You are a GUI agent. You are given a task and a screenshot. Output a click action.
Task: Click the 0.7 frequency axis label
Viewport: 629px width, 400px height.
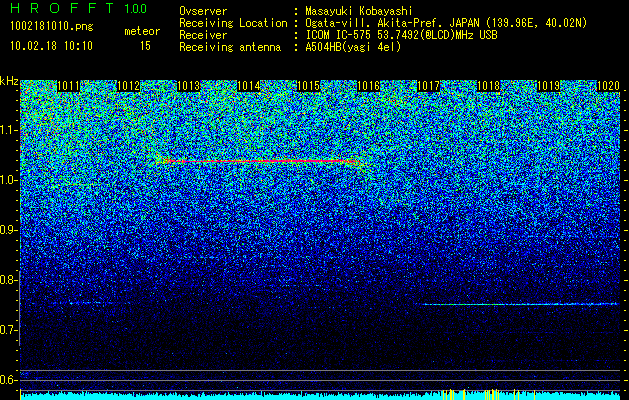[x=8, y=330]
